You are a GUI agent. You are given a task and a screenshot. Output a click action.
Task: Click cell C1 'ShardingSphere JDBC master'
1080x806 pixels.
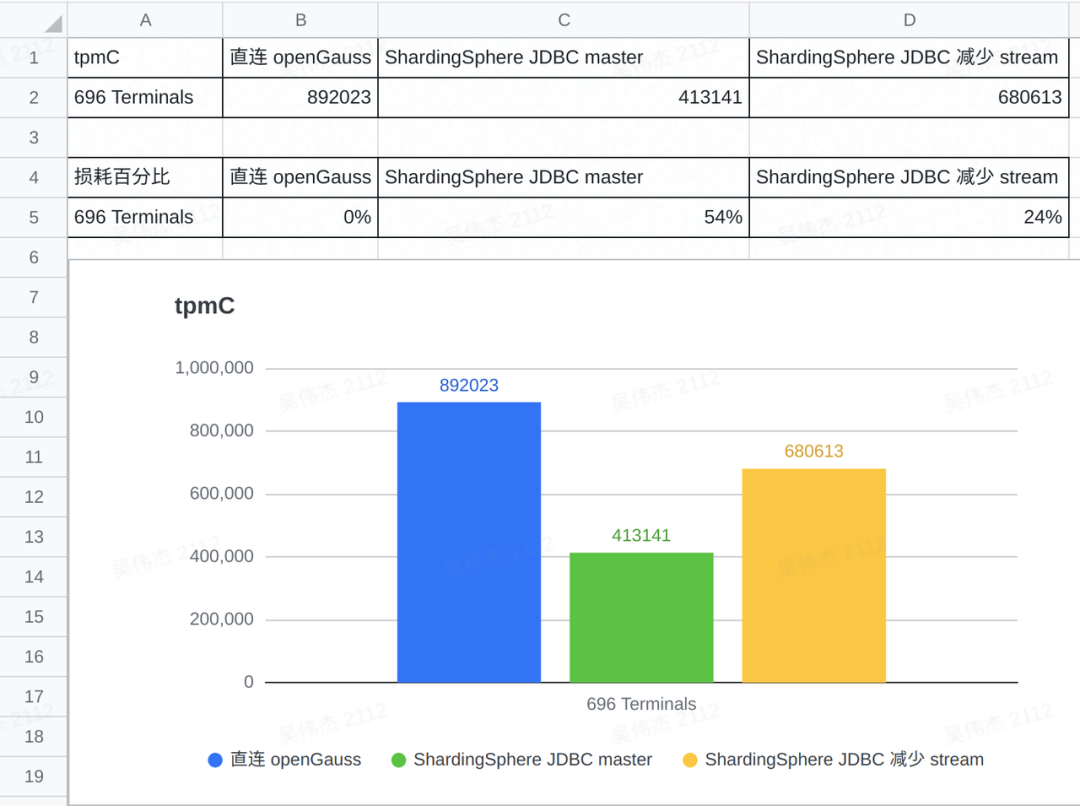point(563,57)
